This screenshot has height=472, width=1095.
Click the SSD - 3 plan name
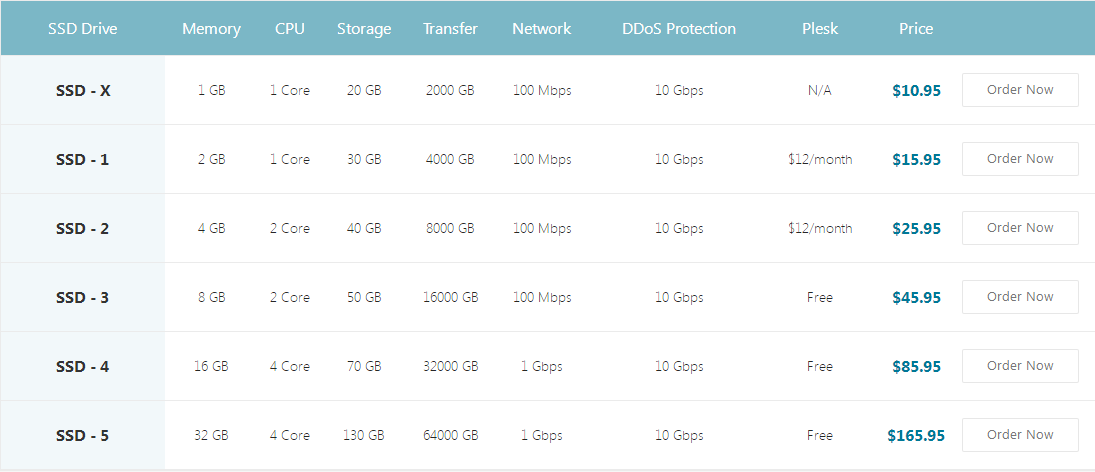click(x=83, y=298)
